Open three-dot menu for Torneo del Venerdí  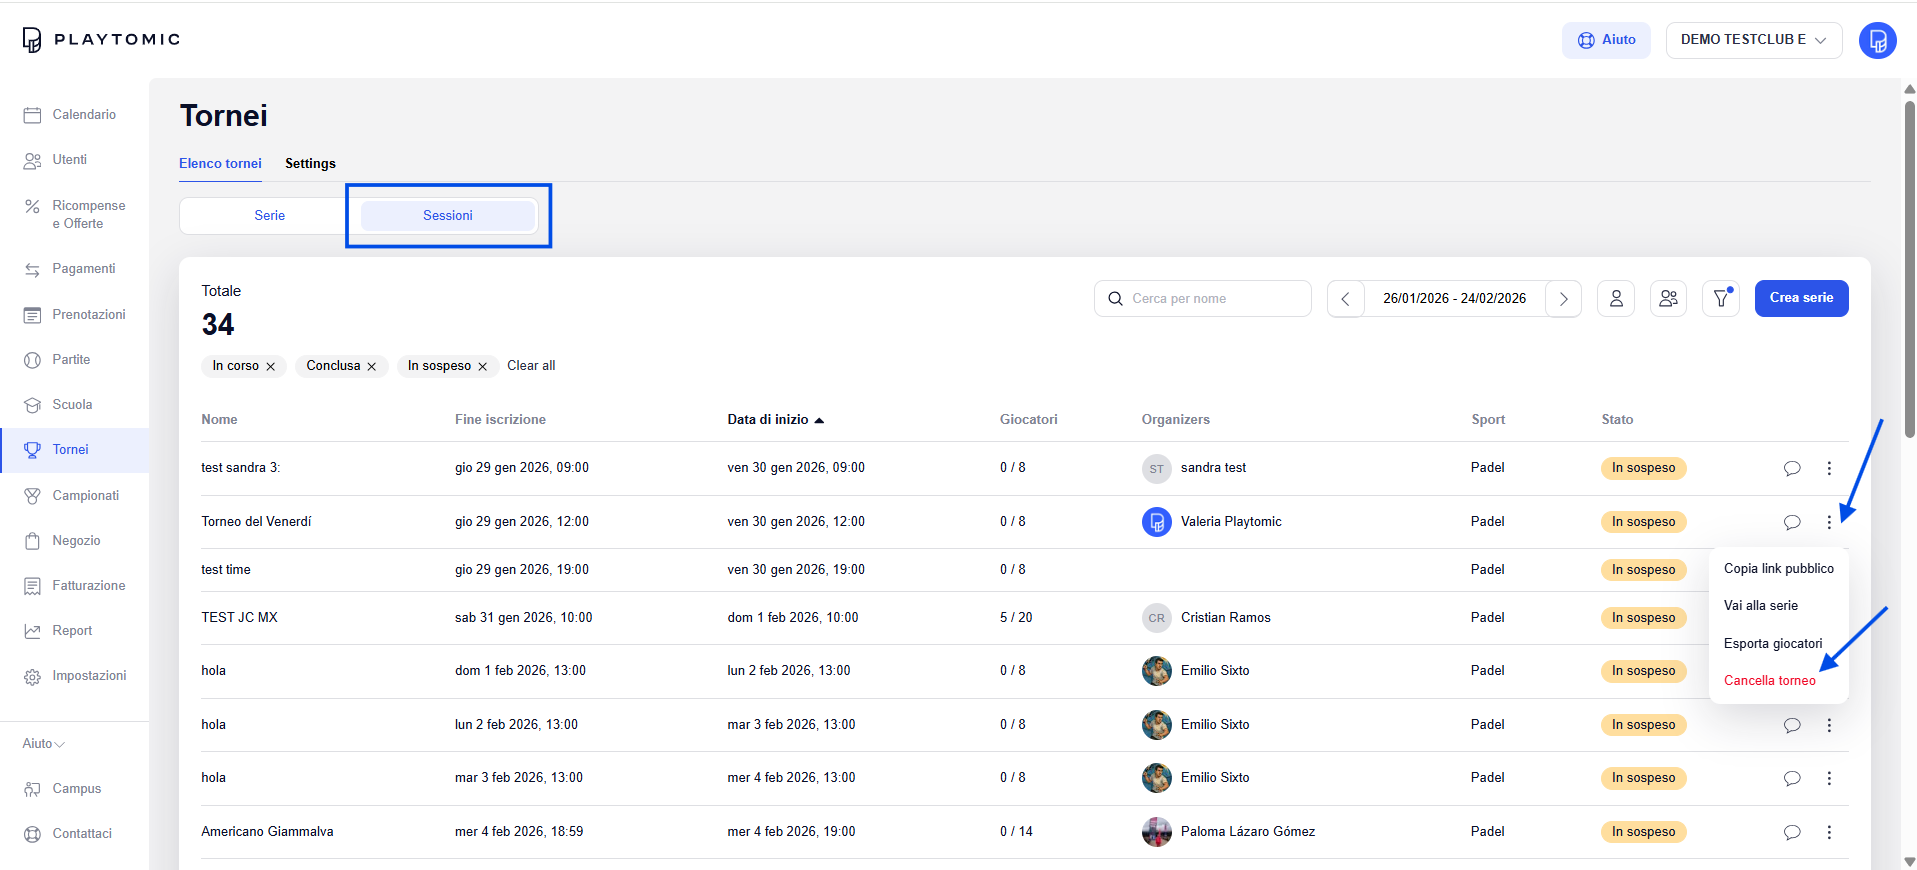tap(1828, 522)
